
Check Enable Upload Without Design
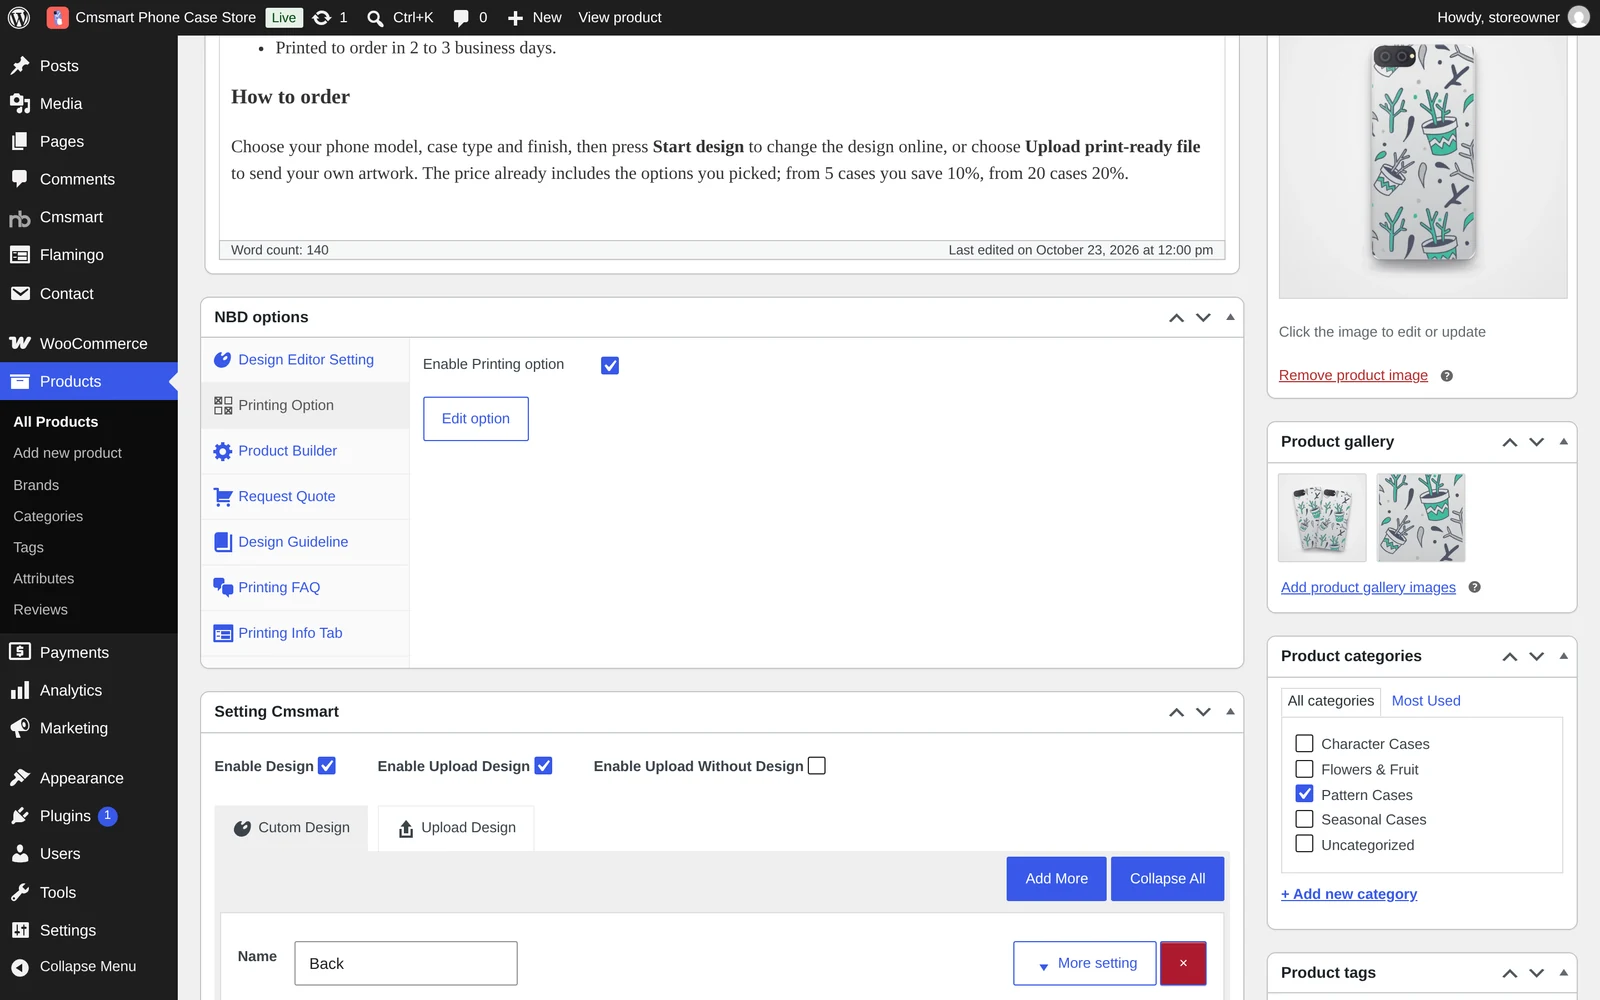click(x=817, y=766)
